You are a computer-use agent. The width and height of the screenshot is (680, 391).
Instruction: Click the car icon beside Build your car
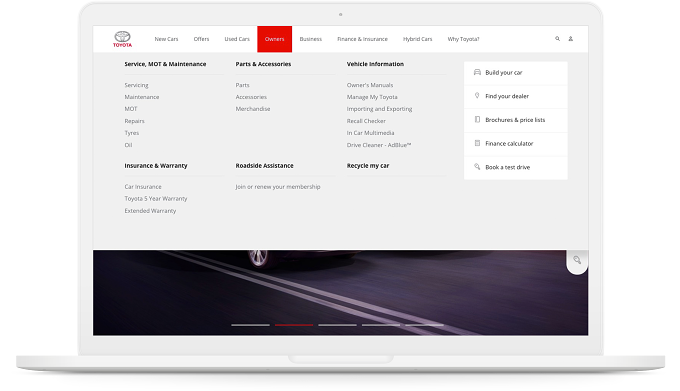tap(477, 72)
